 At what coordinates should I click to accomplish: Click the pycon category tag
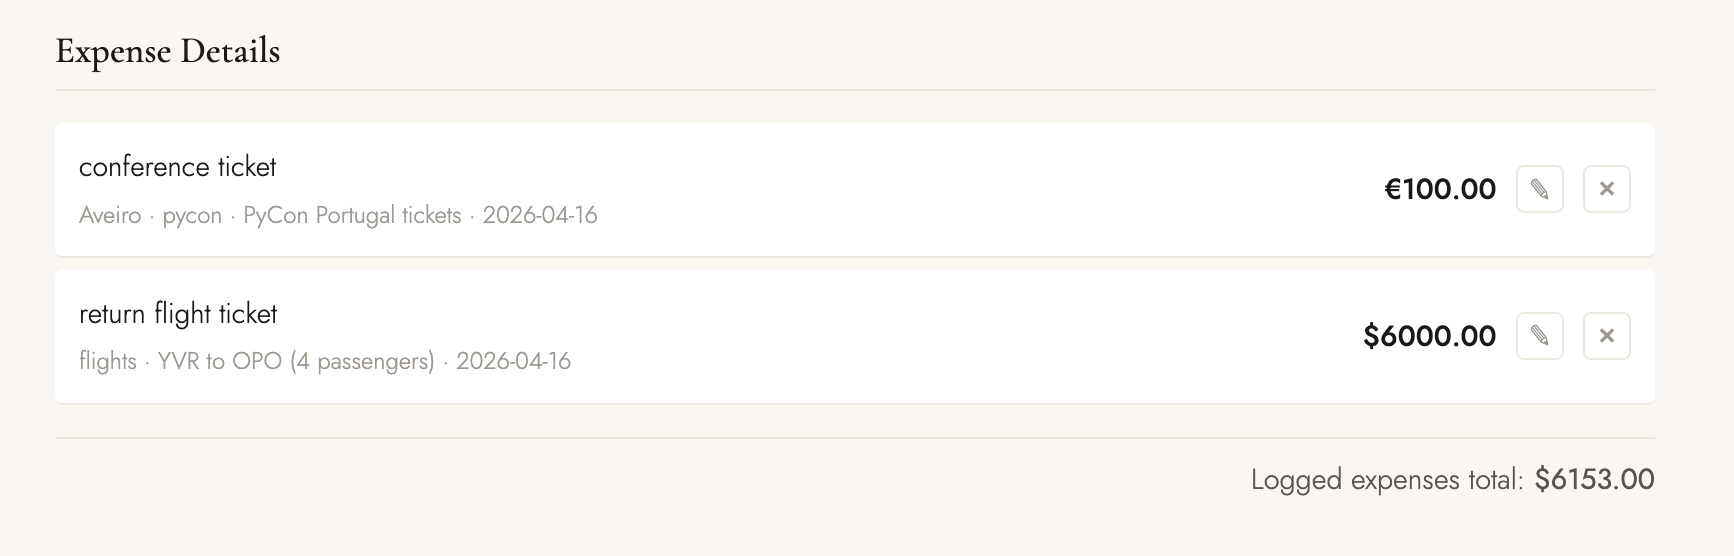[x=192, y=216]
